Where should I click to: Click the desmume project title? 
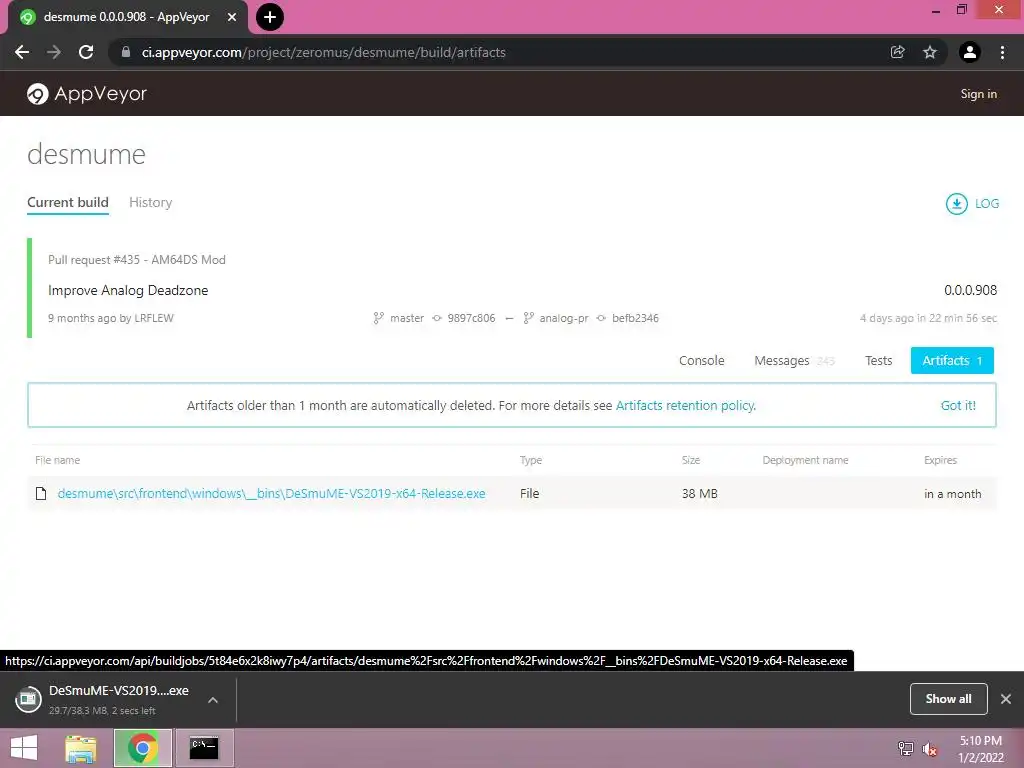point(86,155)
